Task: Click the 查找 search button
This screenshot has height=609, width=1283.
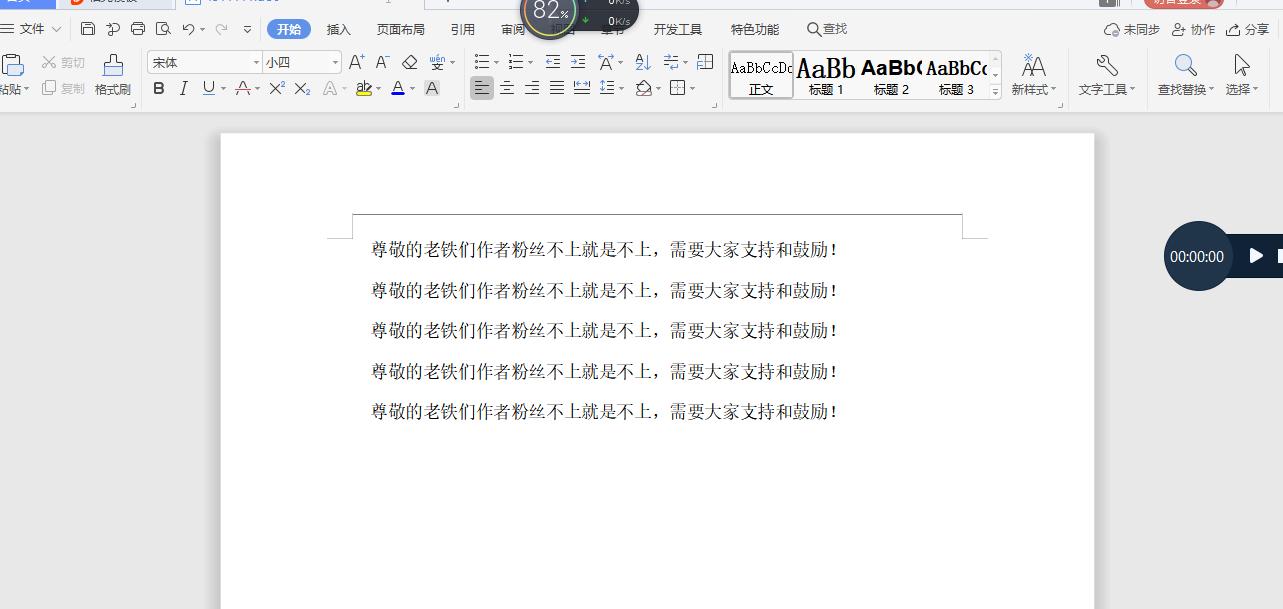Action: (827, 29)
